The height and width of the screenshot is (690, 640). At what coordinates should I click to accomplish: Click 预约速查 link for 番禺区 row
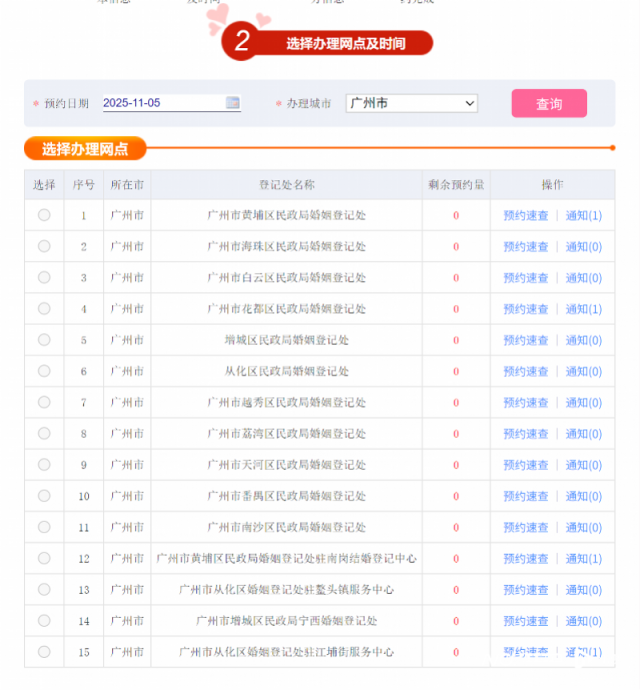click(526, 497)
